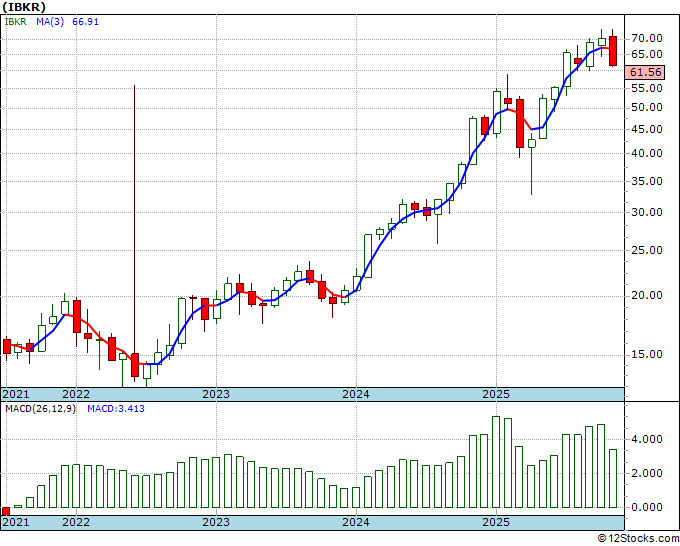This screenshot has width=680, height=546.
Task: Click 2024 on the price chart timeline
Action: tap(356, 395)
